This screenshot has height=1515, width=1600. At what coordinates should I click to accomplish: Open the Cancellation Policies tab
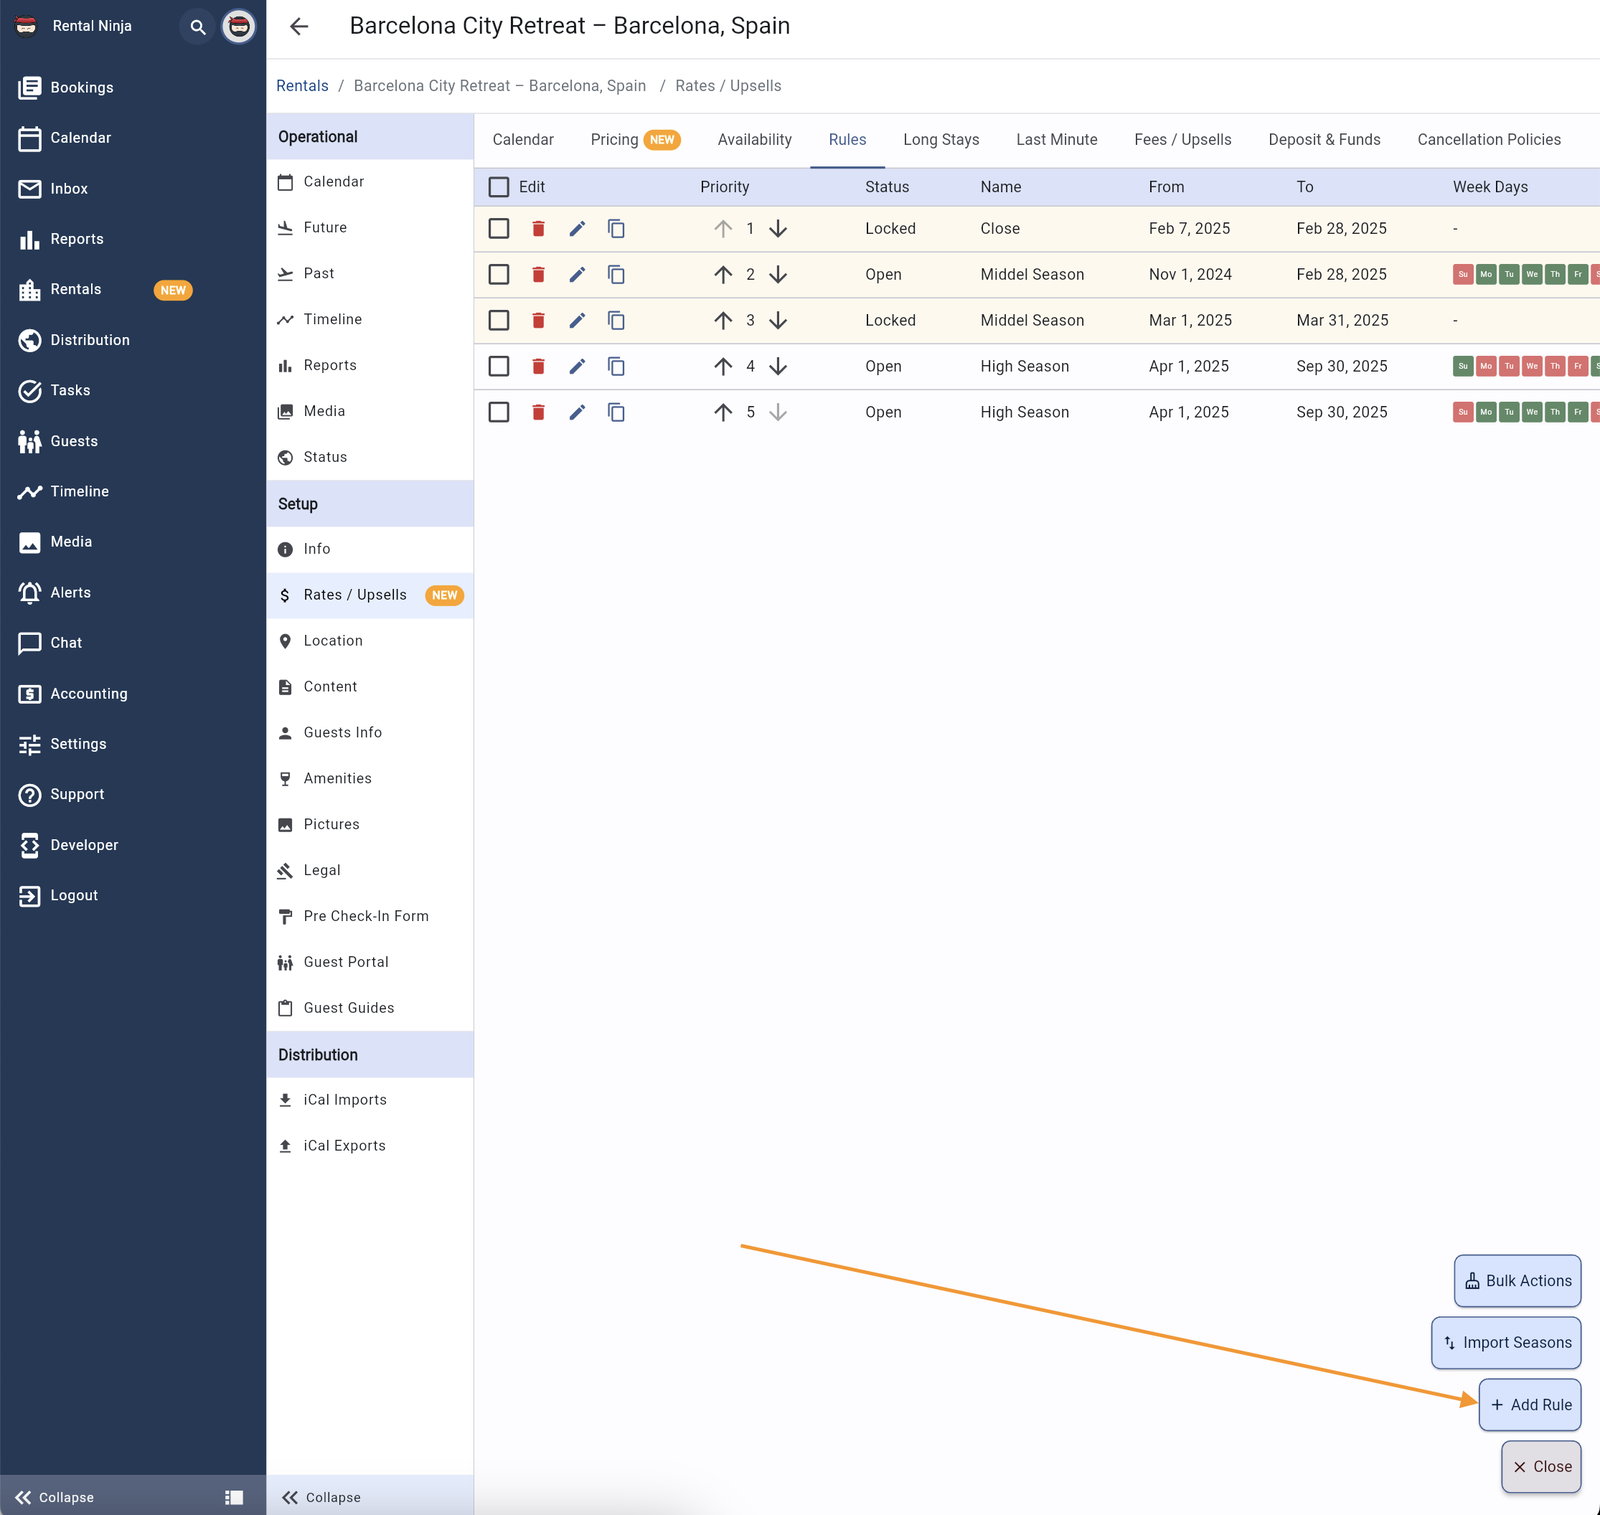point(1488,140)
